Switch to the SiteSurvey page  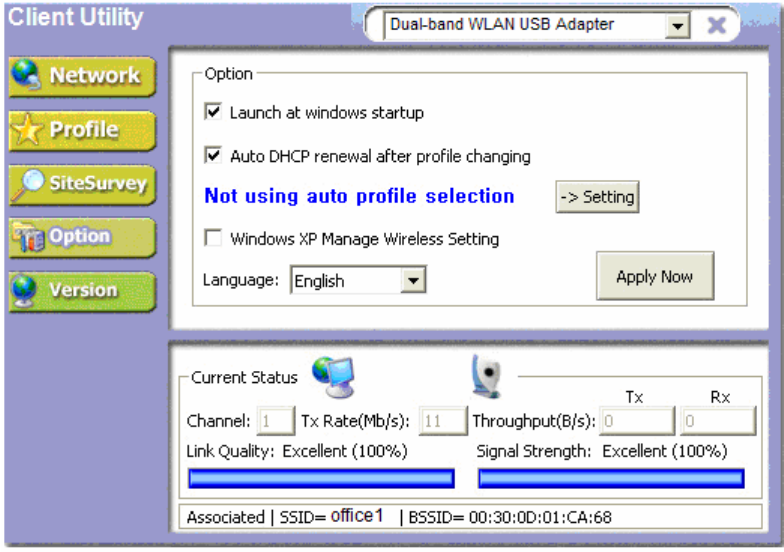coord(82,184)
